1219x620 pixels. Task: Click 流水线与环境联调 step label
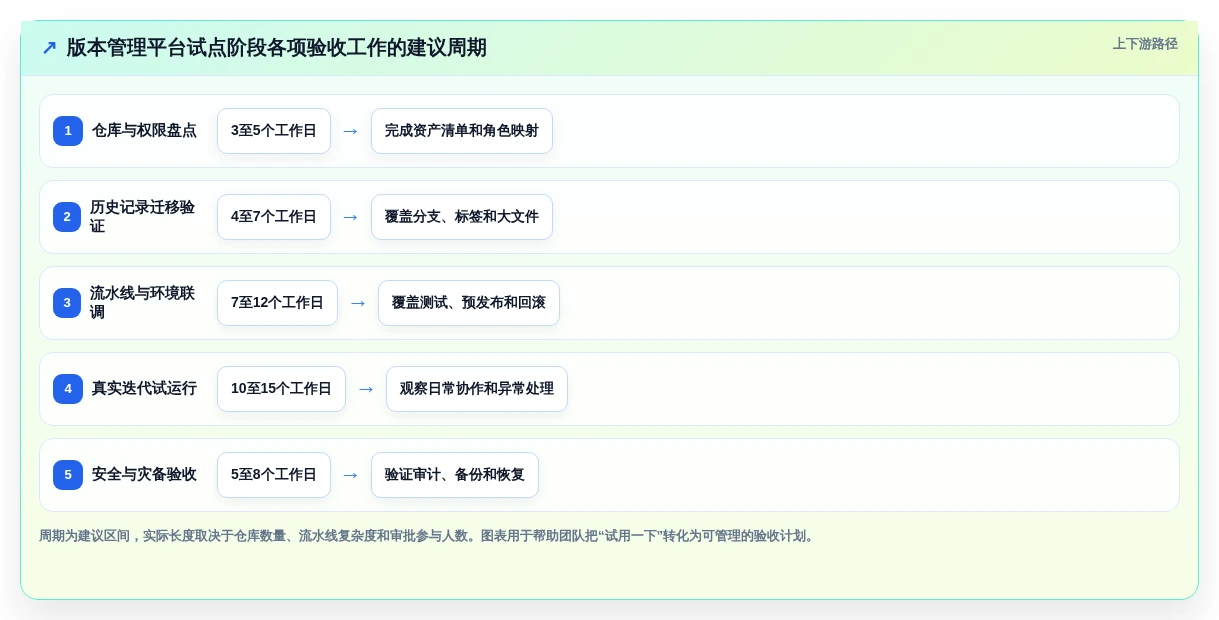142,303
